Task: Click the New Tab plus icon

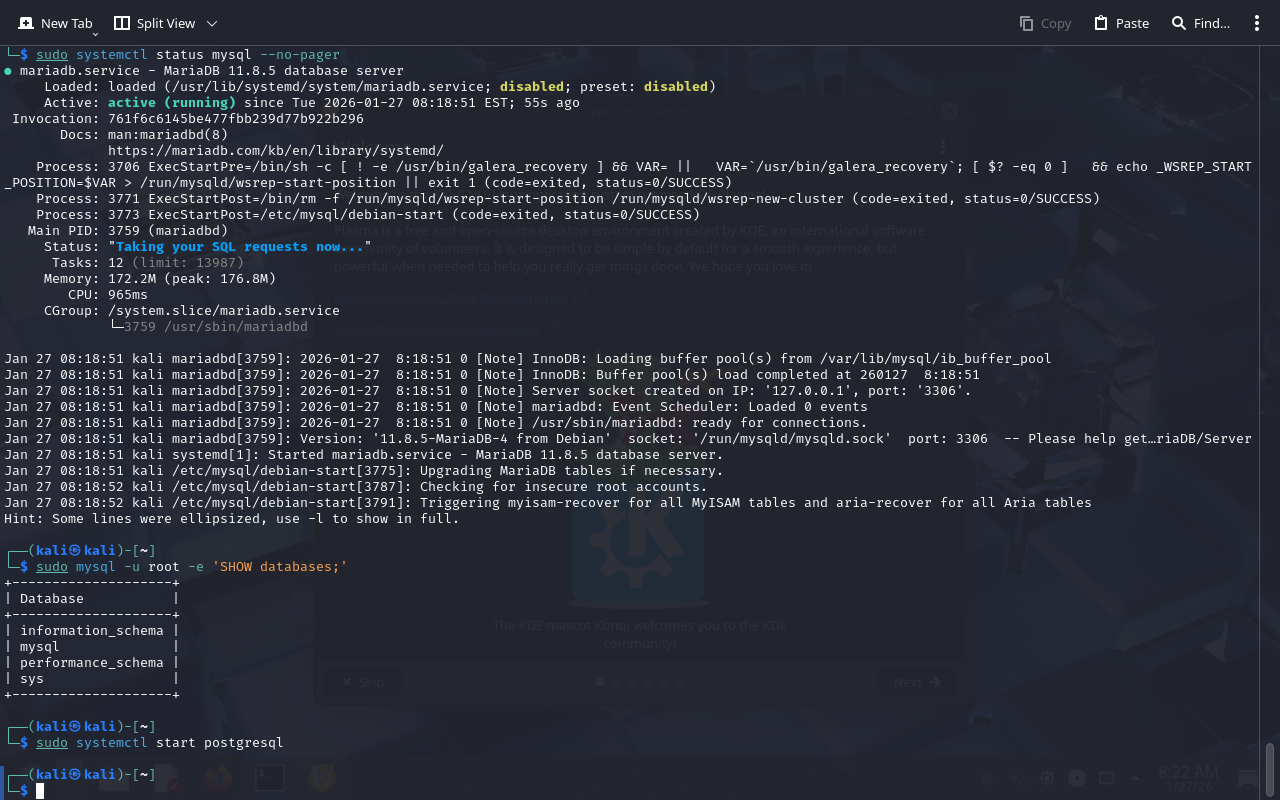Action: coord(26,23)
